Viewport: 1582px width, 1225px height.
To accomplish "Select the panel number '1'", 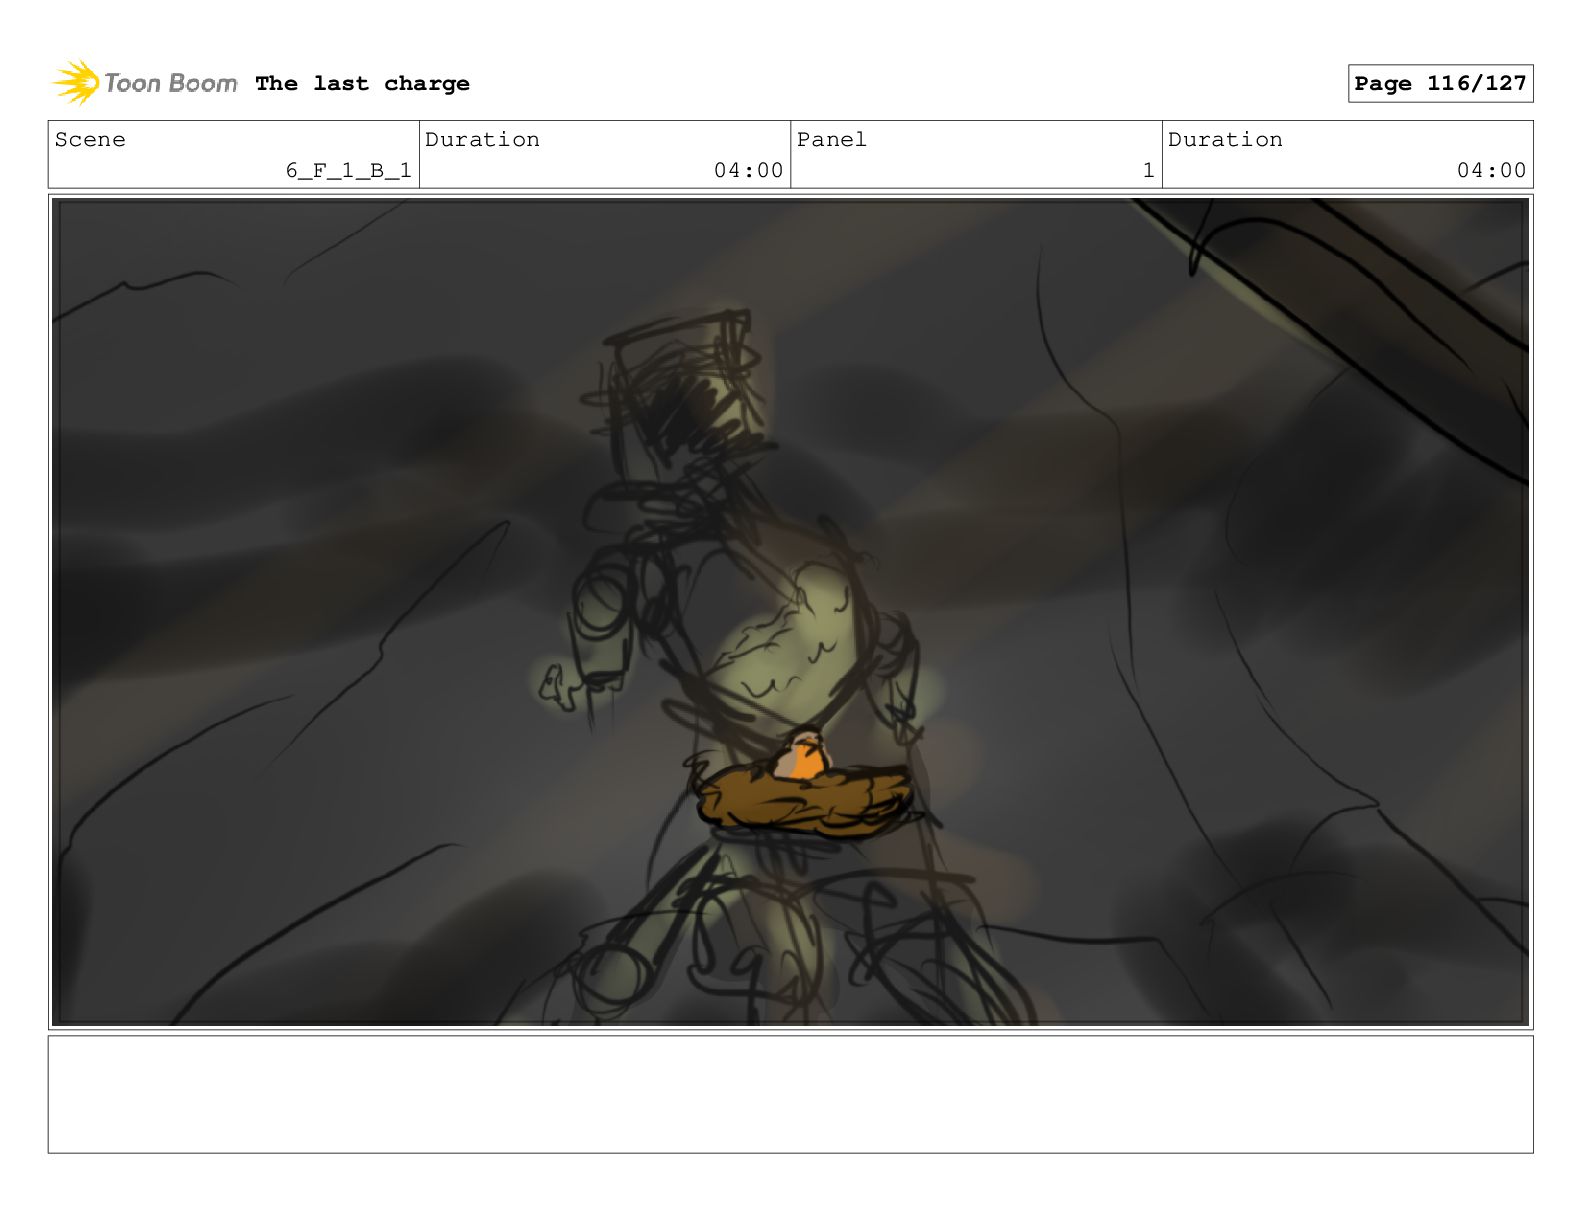I will tap(1148, 170).
